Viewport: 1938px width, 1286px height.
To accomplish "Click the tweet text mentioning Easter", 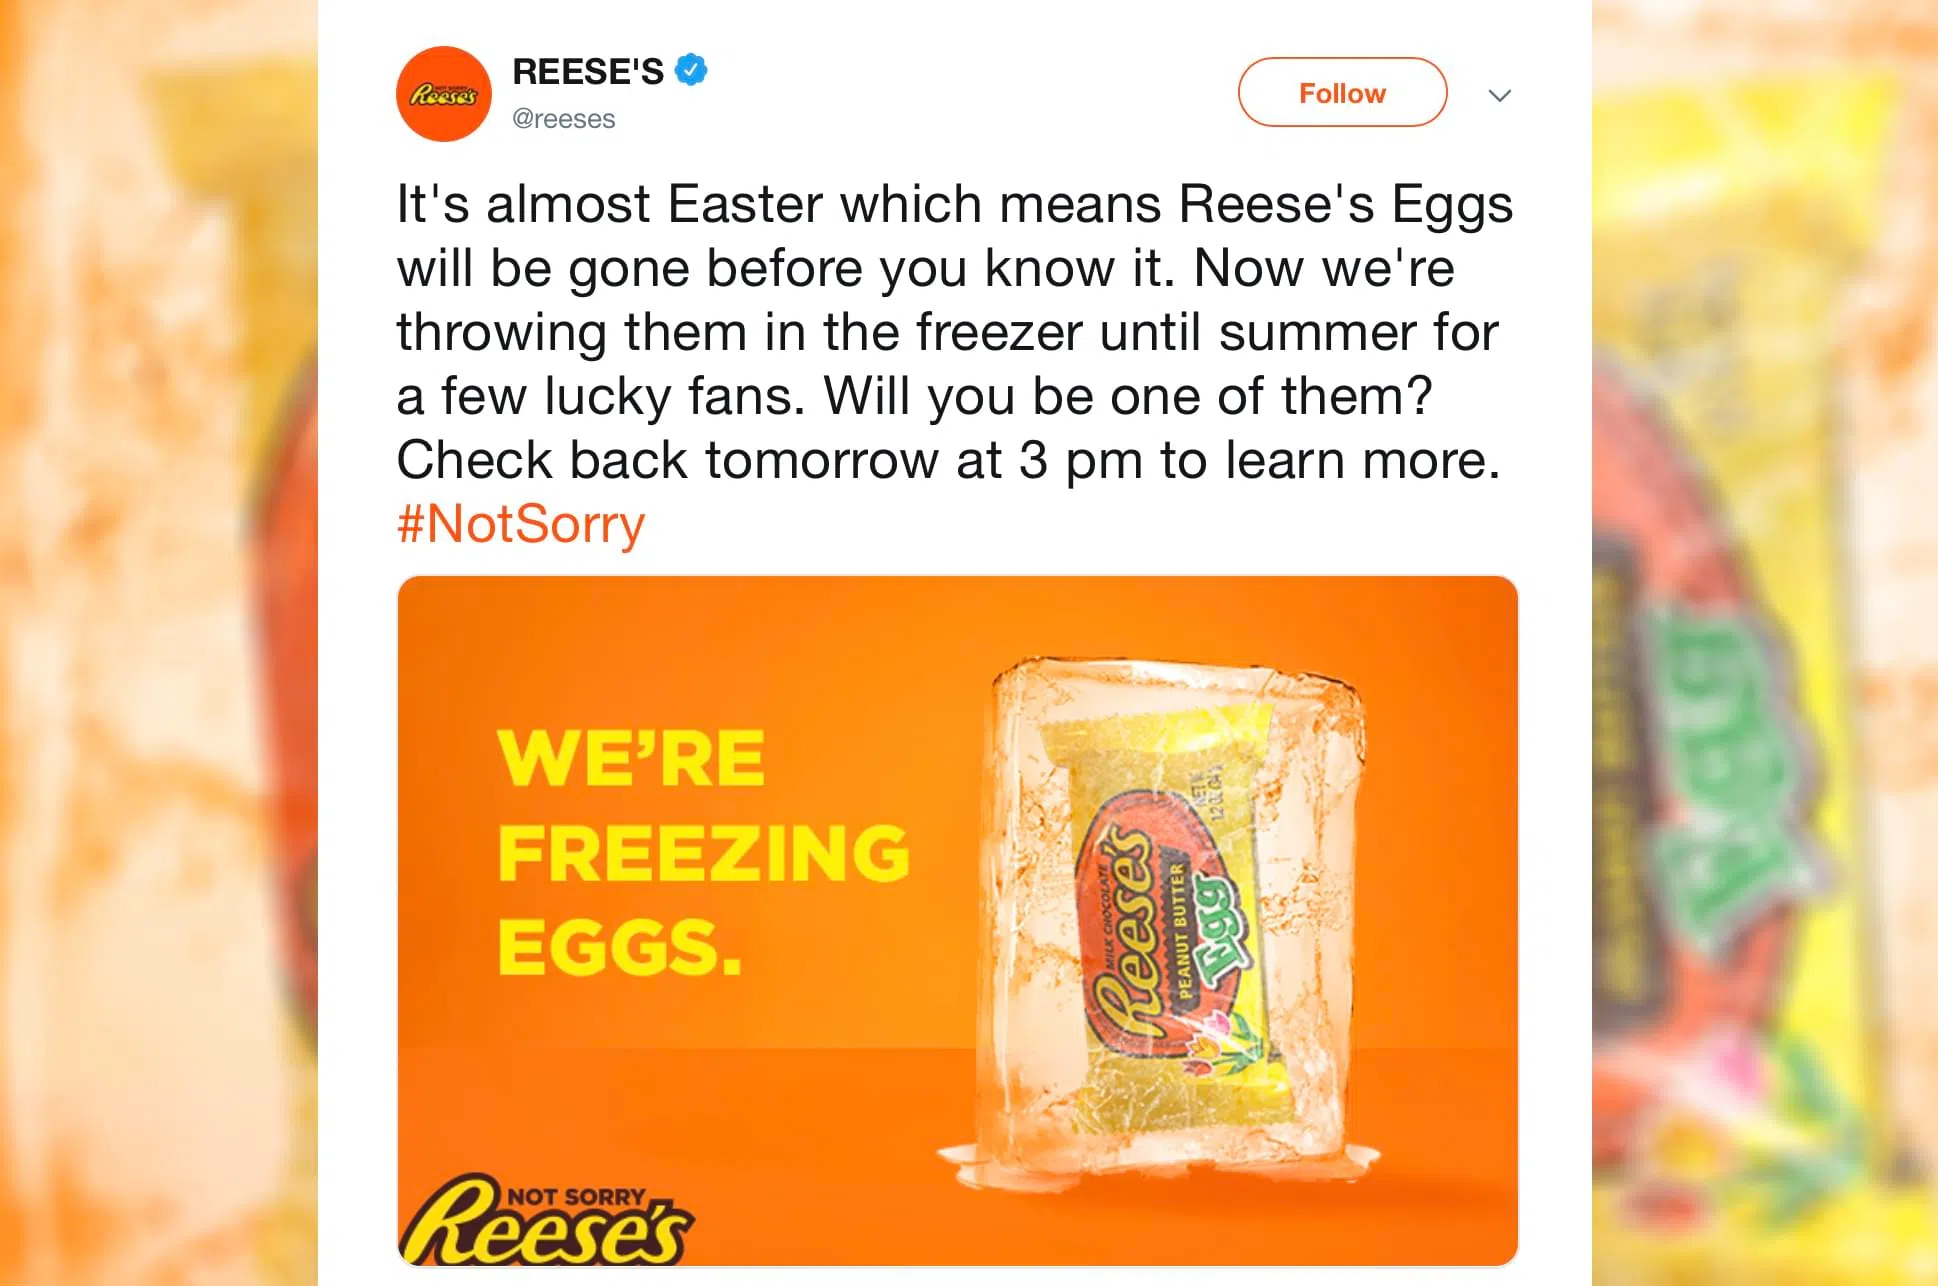I will coord(954,205).
